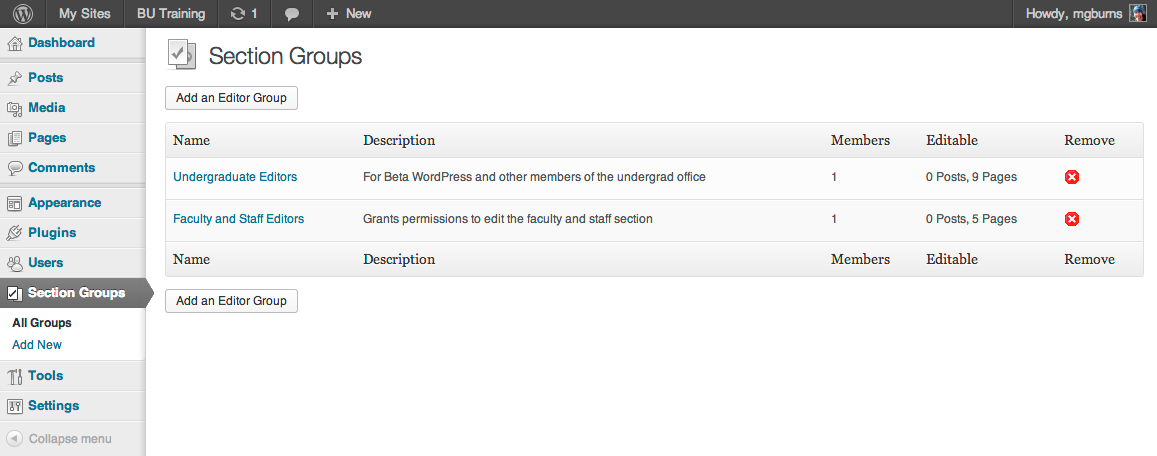
Task: Open the BU Training site menu
Action: pos(170,13)
